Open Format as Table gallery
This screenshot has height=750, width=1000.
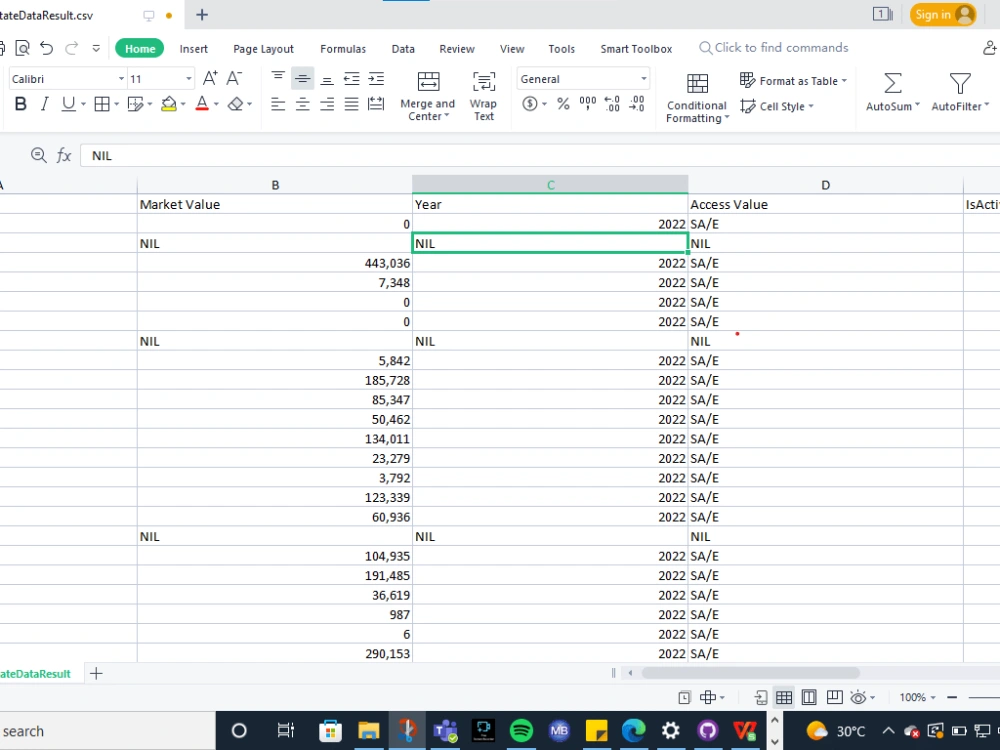pyautogui.click(x=793, y=80)
